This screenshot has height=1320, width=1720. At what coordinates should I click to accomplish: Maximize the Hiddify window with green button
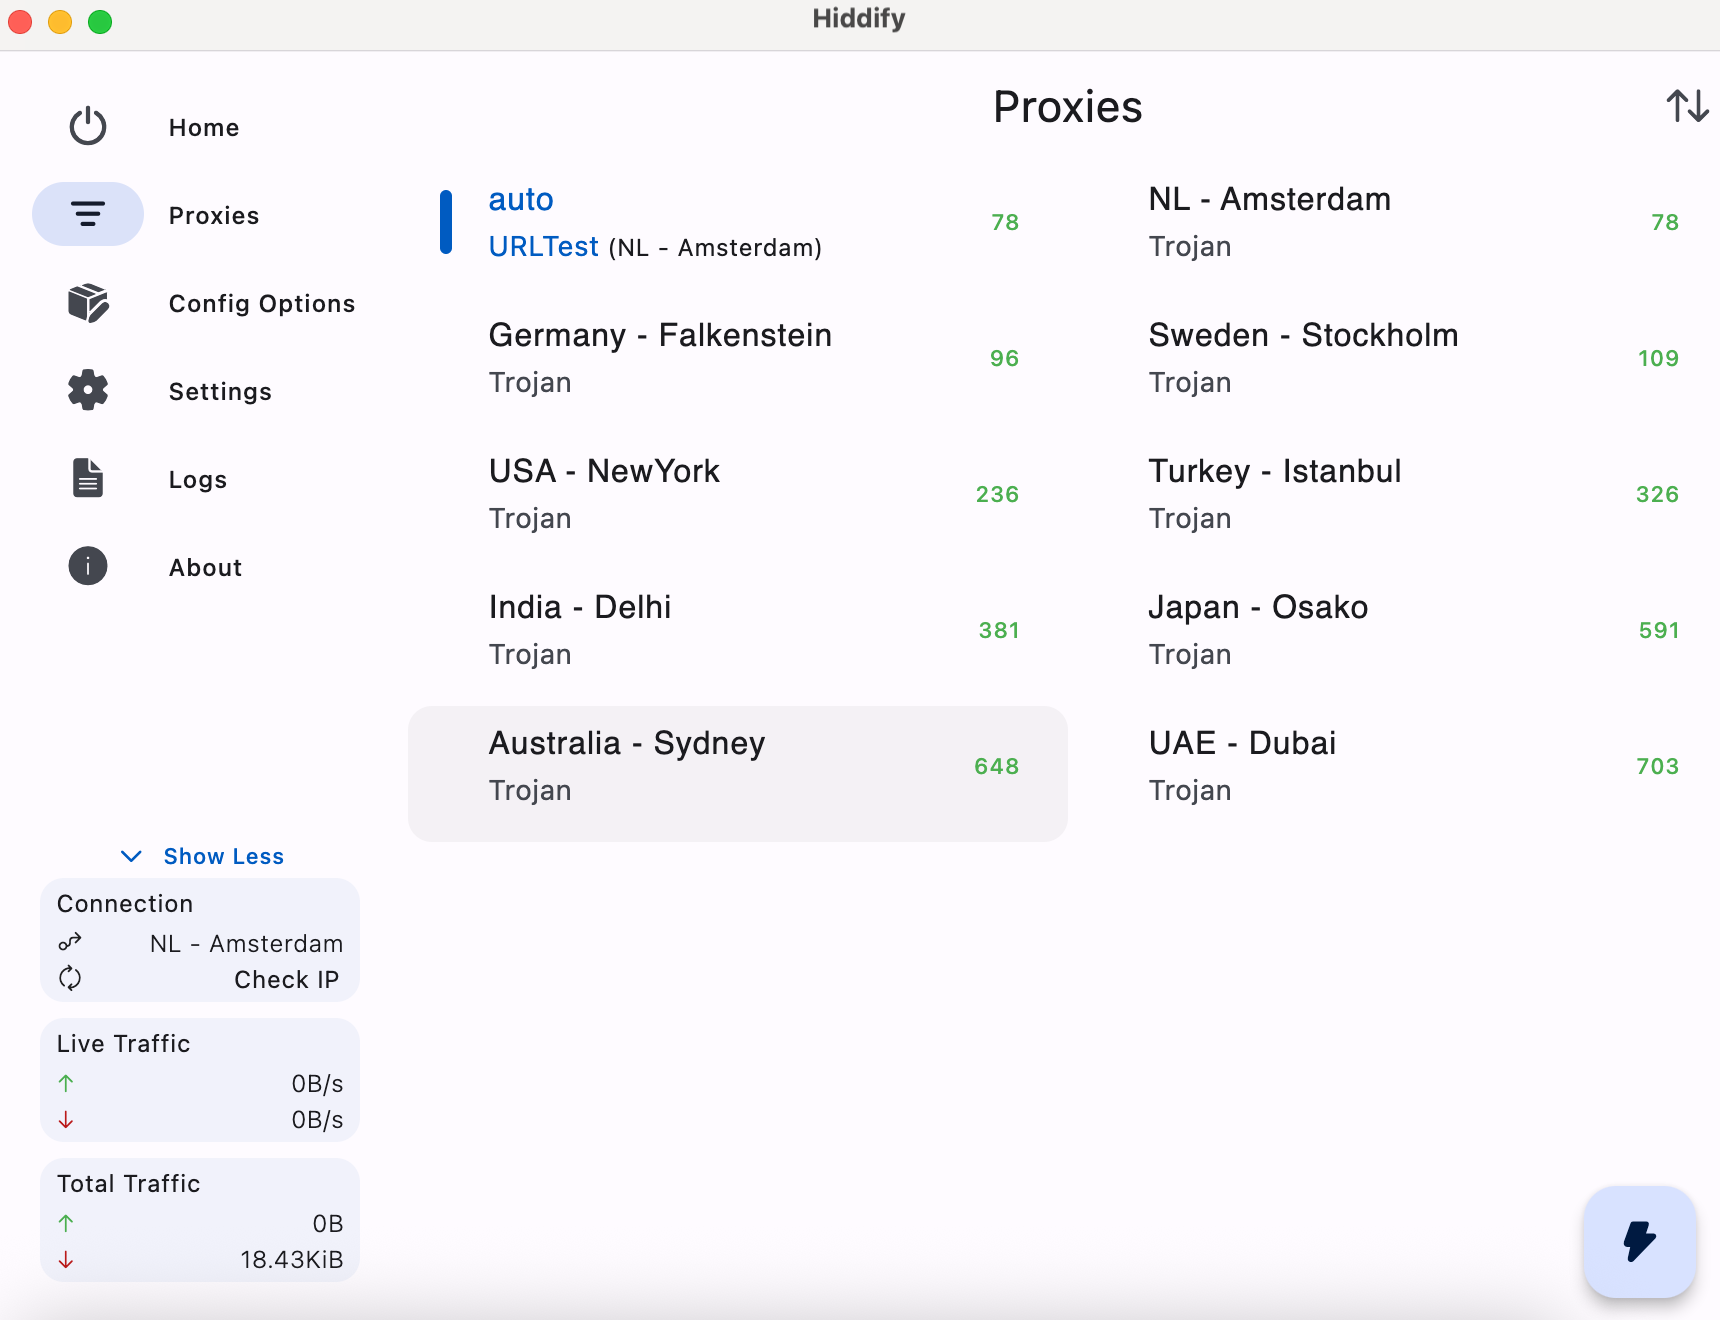click(x=100, y=21)
